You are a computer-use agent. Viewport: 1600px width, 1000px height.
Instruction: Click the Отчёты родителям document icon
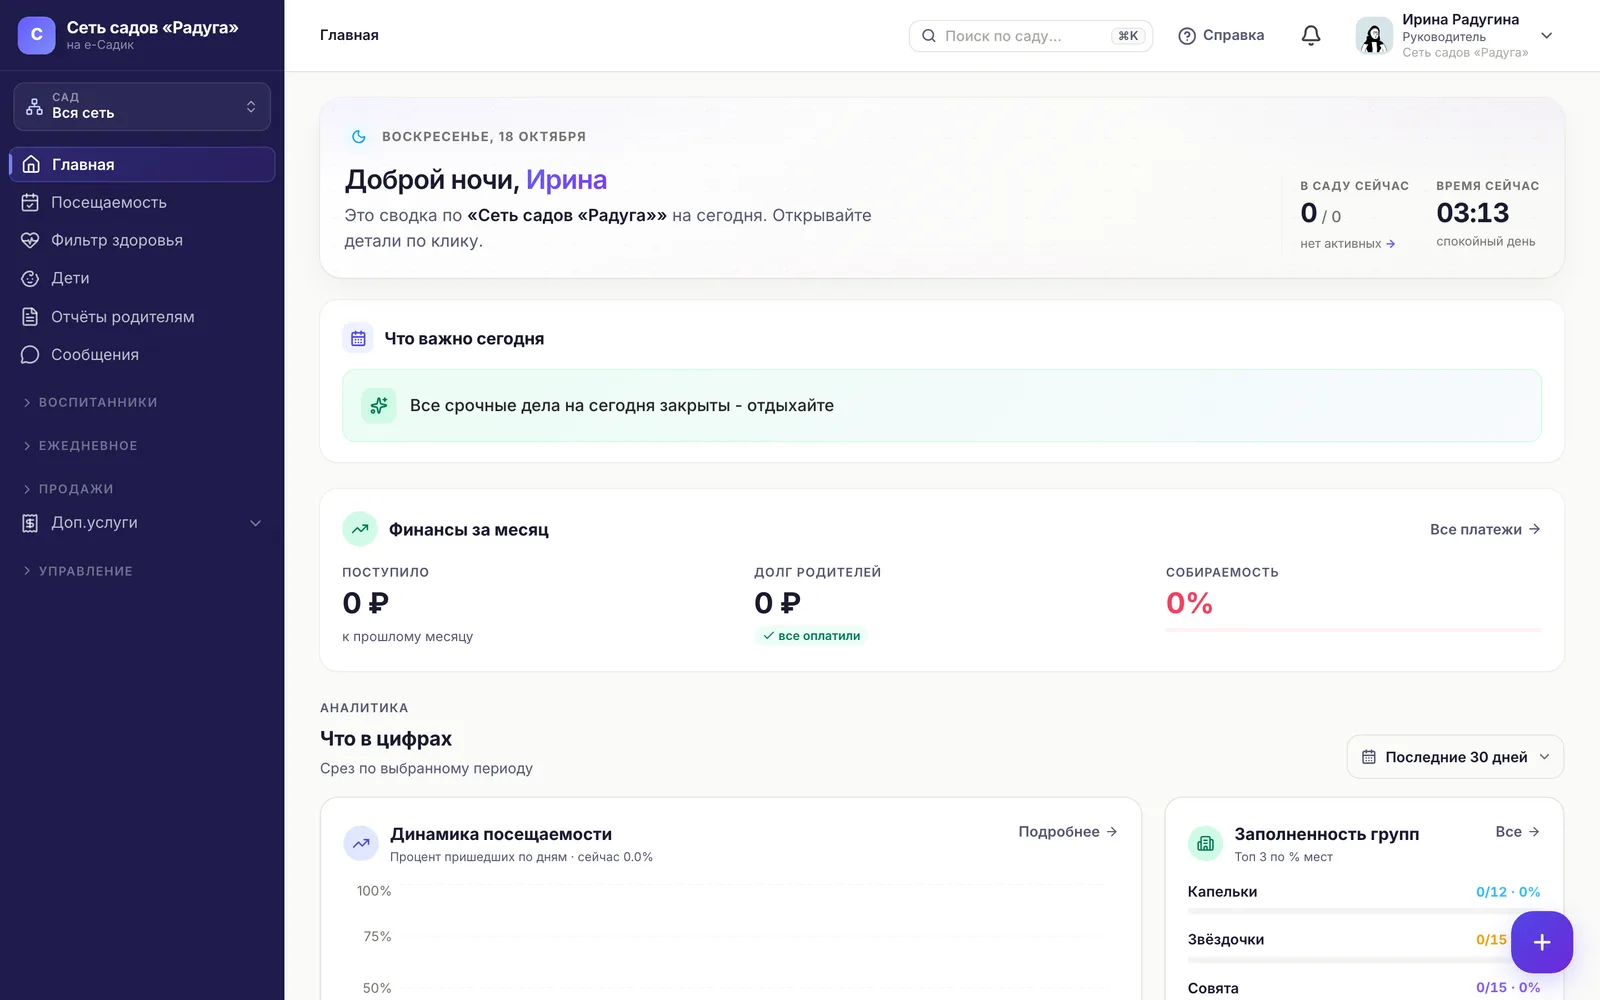(x=30, y=317)
